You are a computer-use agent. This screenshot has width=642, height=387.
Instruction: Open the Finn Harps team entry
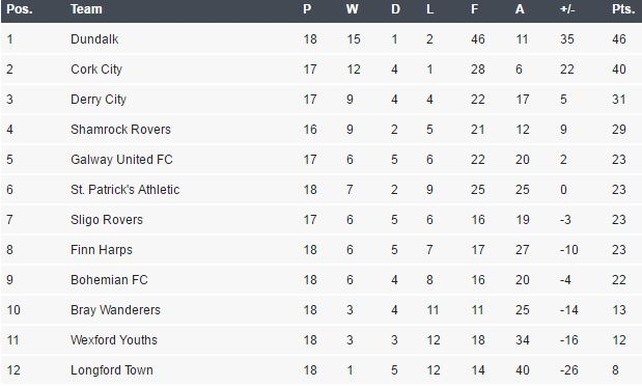coord(102,250)
